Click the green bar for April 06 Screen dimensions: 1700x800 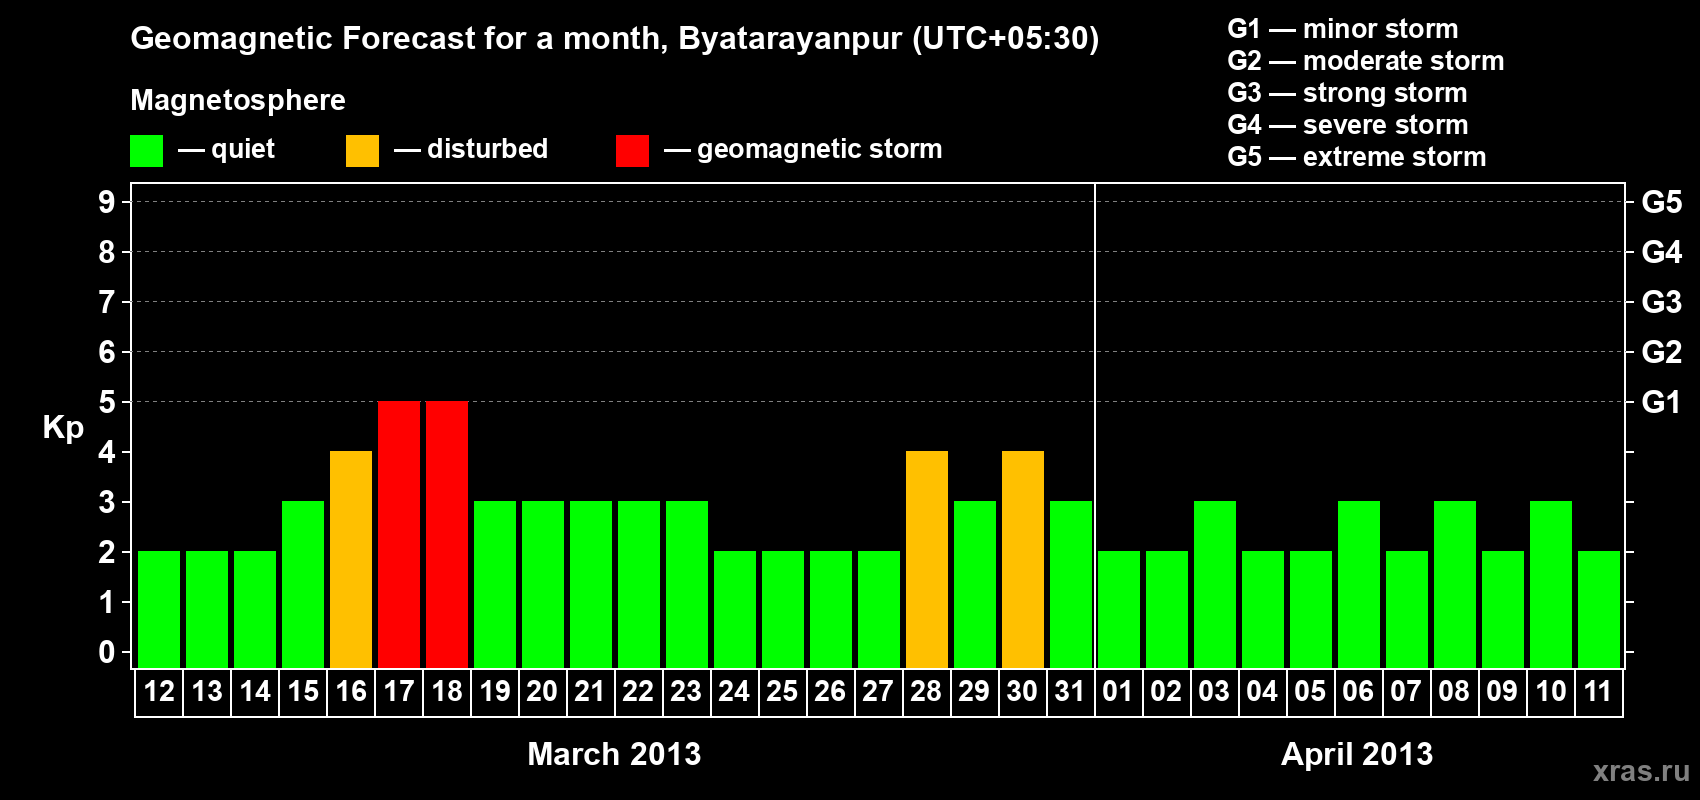point(1359,584)
